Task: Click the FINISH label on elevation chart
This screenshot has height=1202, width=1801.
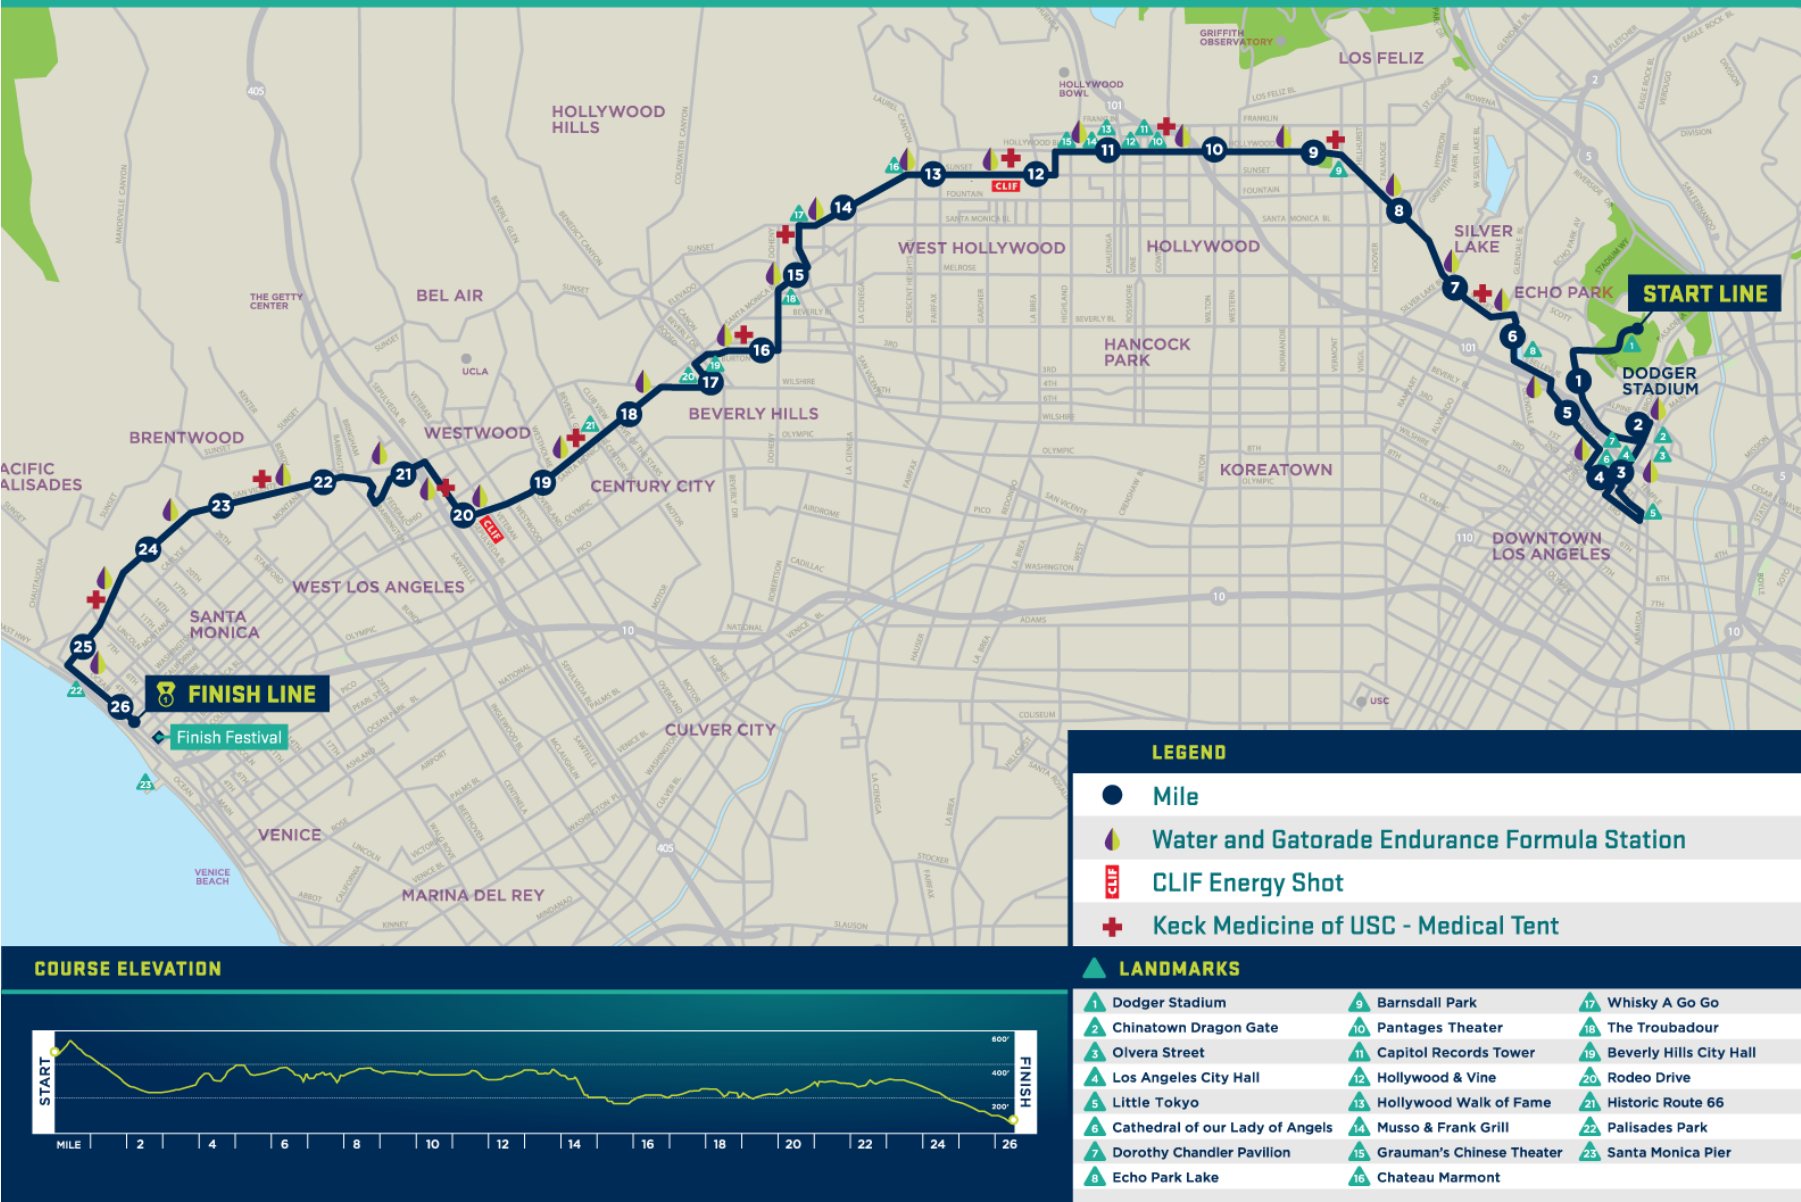Action: (x=1025, y=1081)
